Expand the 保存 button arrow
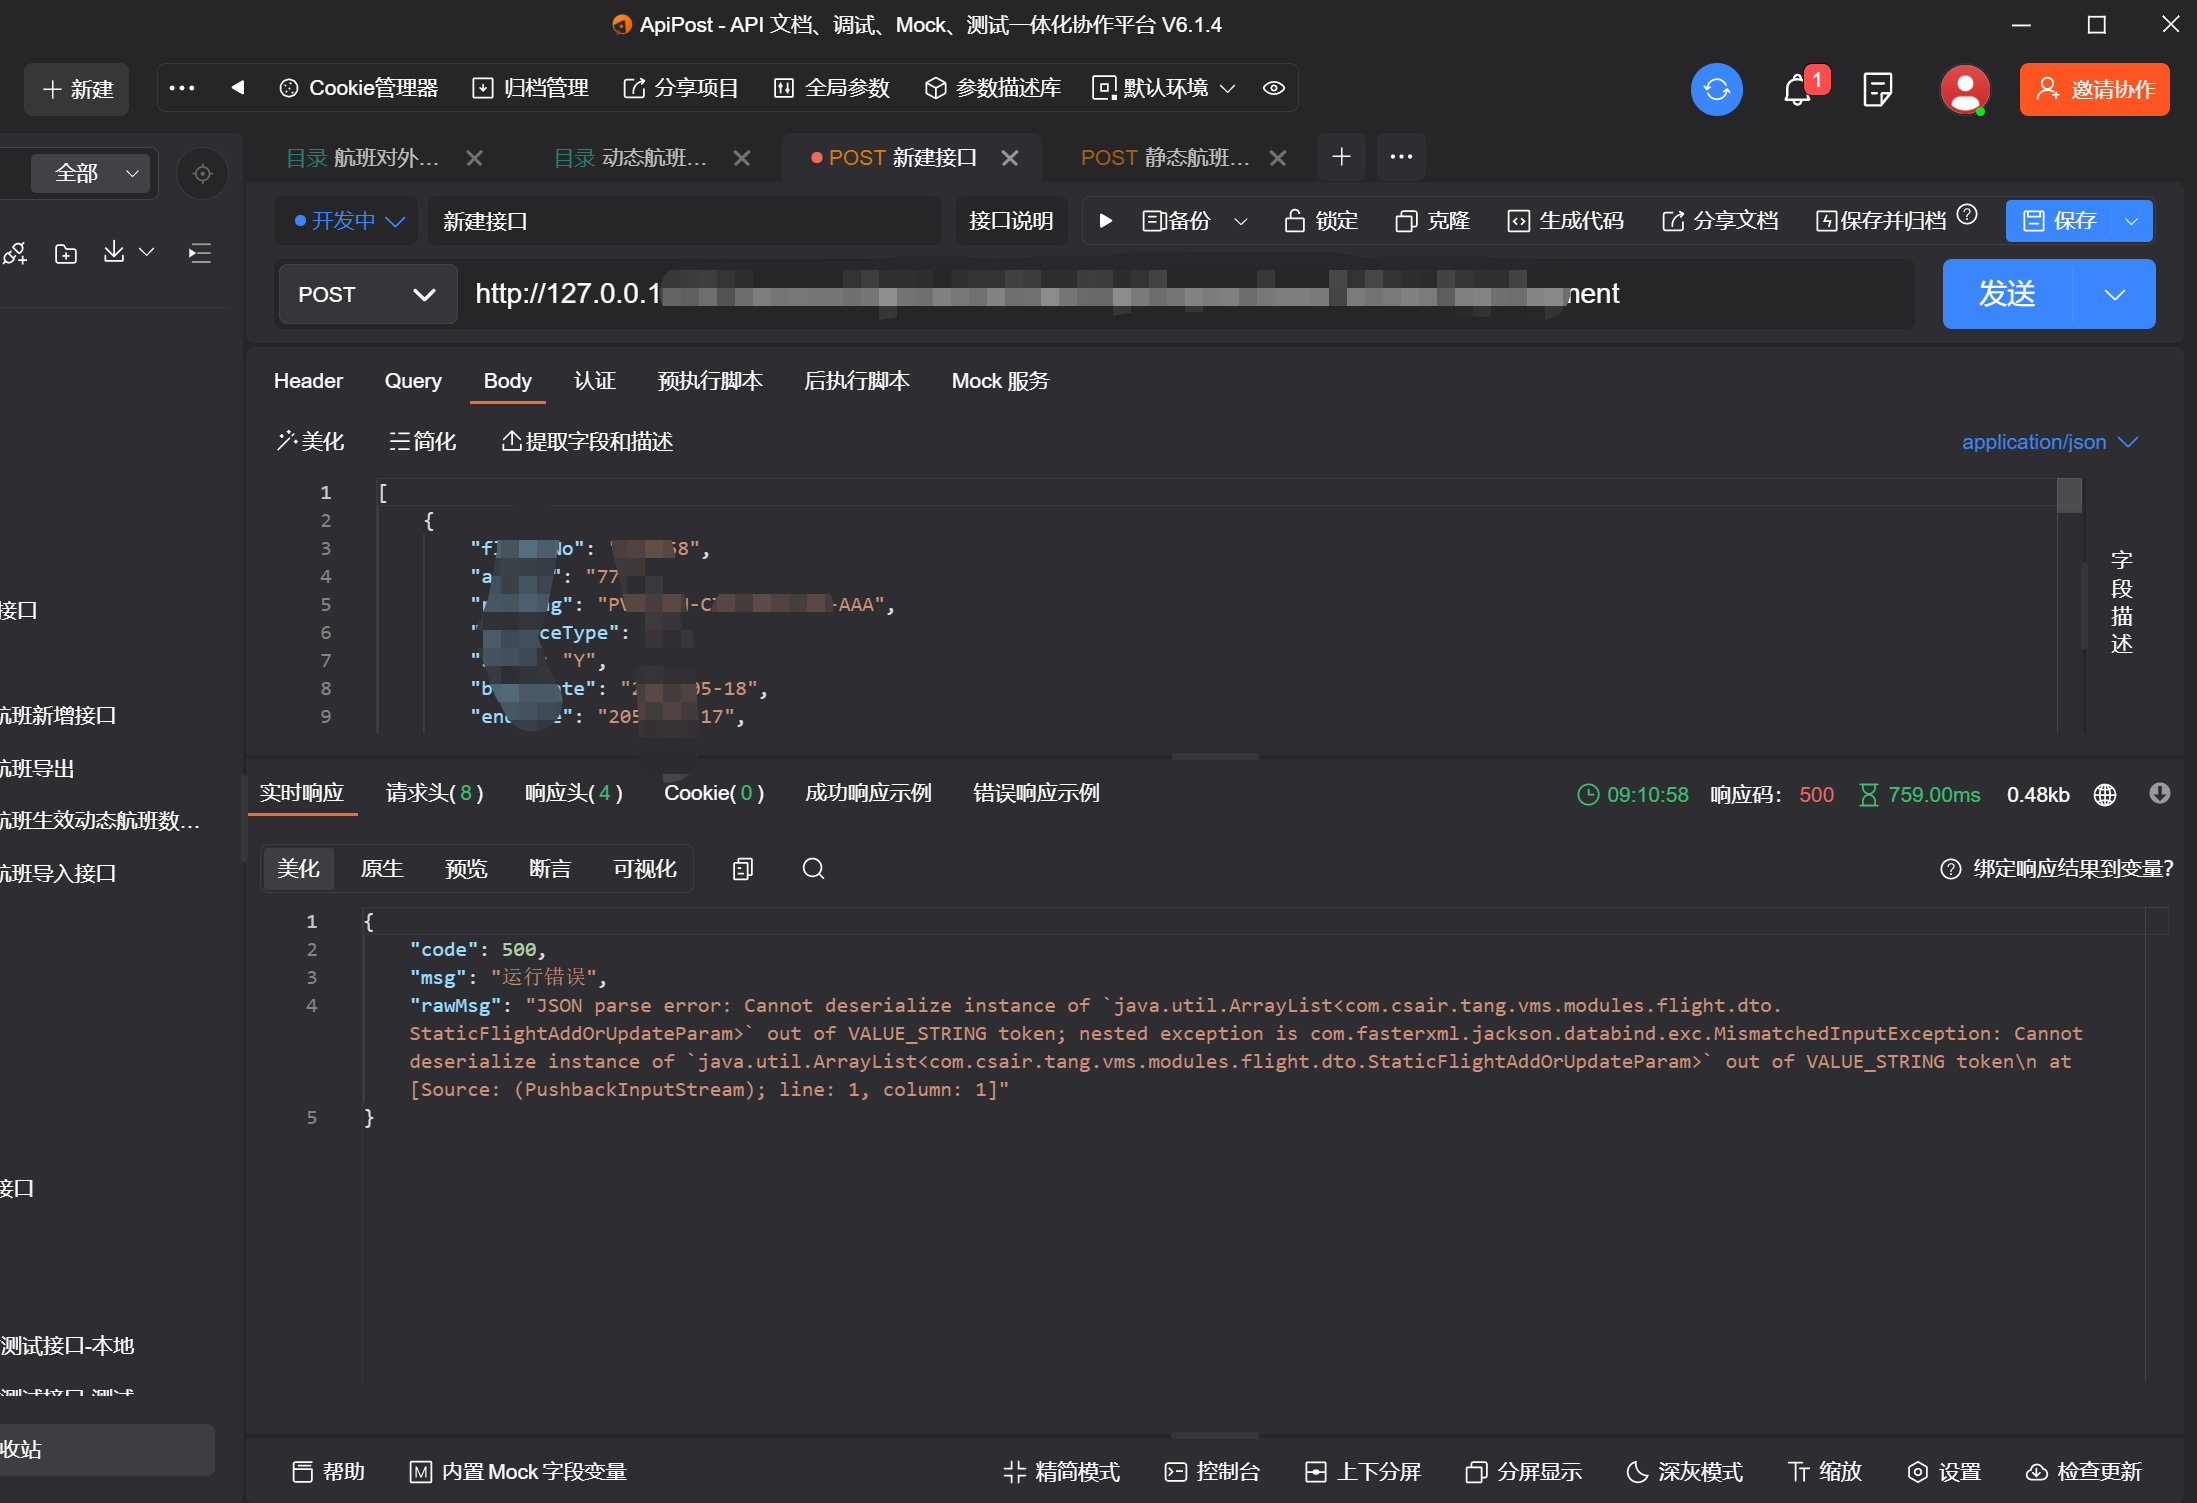This screenshot has width=2197, height=1503. coord(2131,221)
